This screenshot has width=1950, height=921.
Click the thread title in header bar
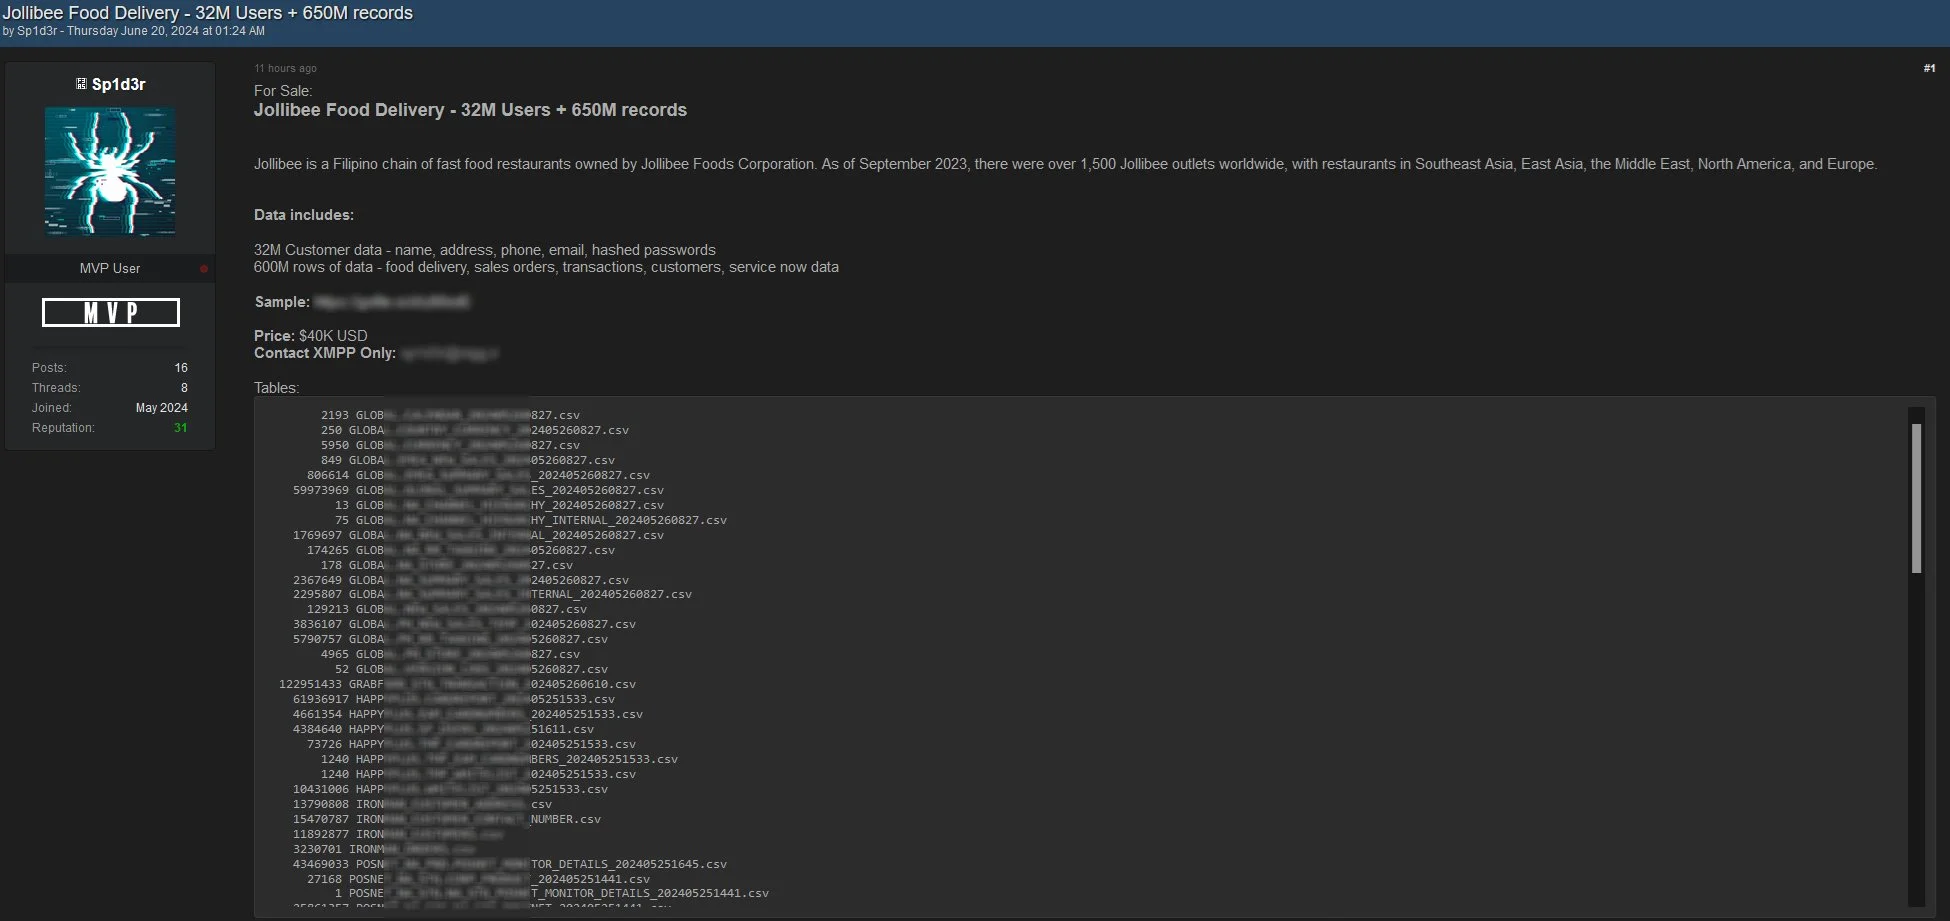(208, 13)
